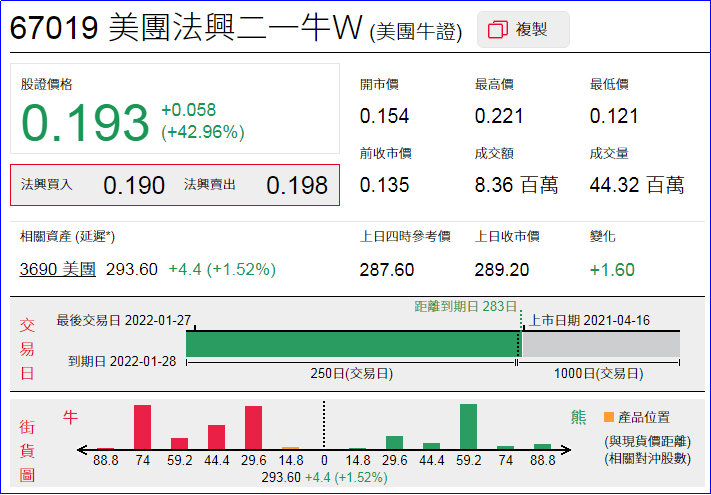This screenshot has width=711, height=495.
Task: Click the 上市日期 2021-04-16 label
Action: tap(589, 320)
